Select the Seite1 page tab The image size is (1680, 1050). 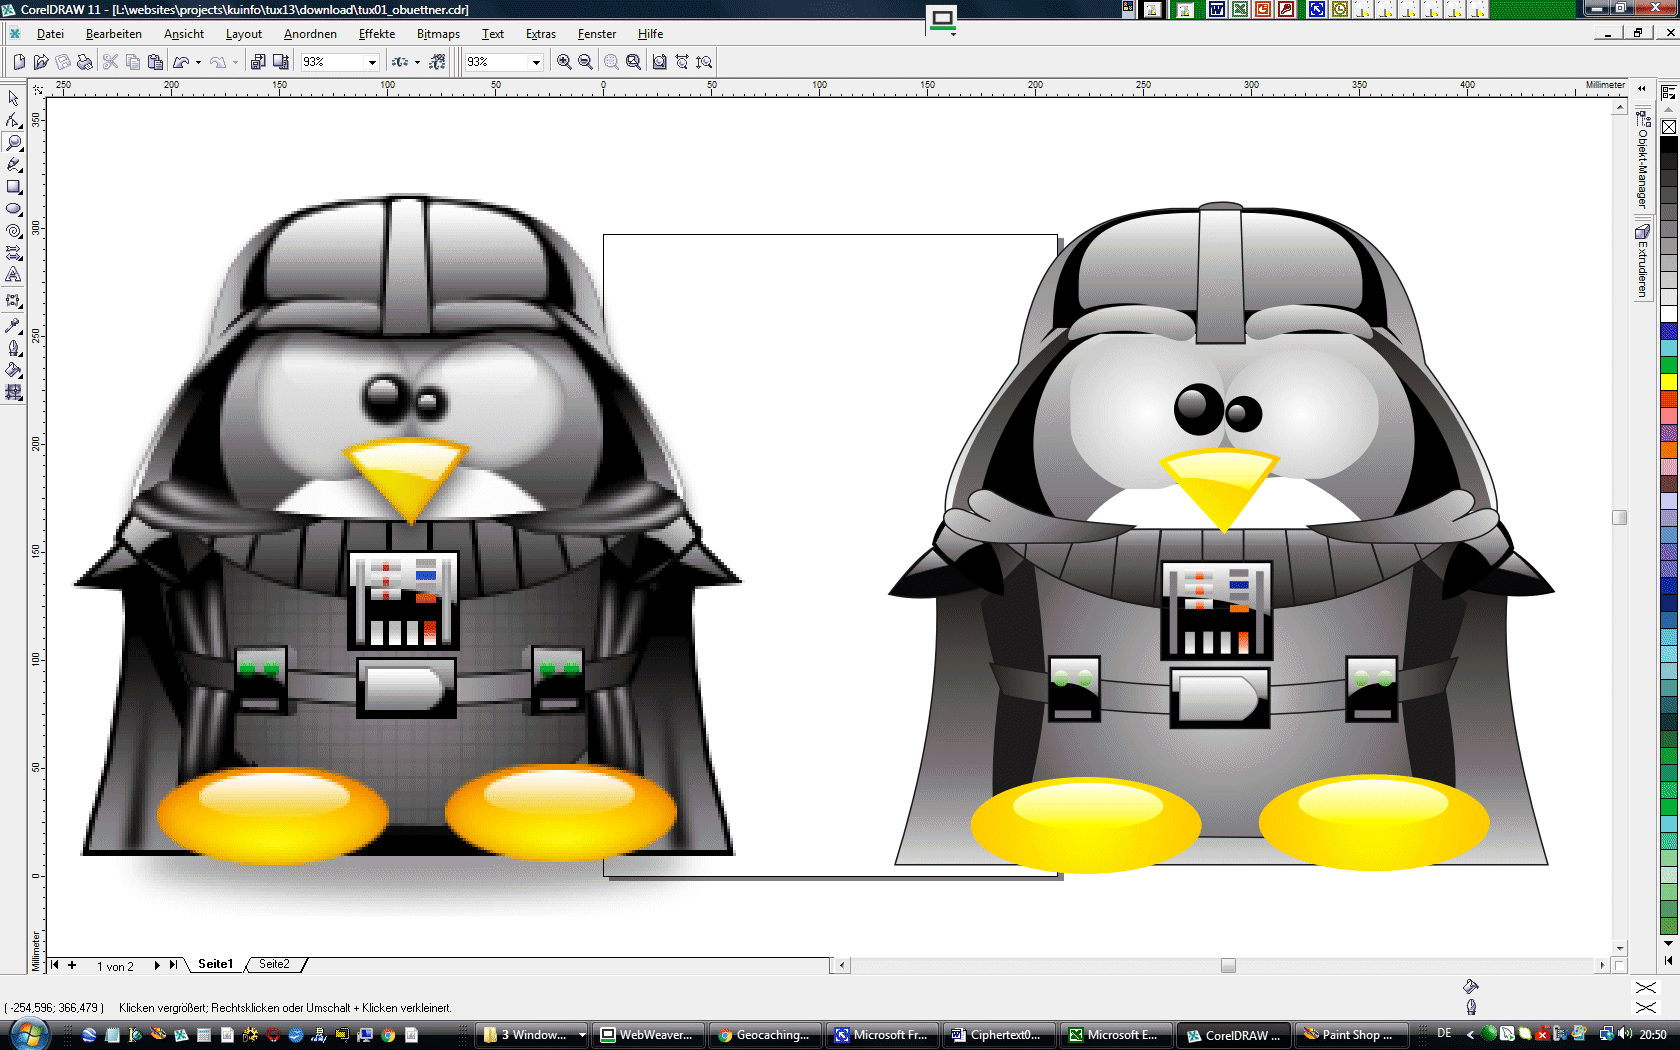click(215, 964)
